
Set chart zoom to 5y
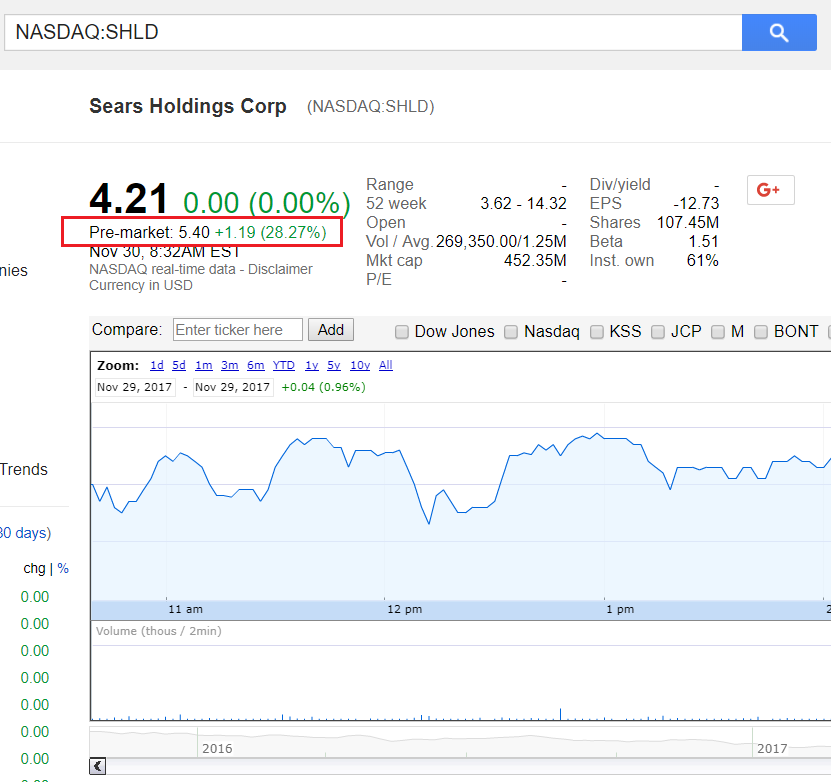334,365
